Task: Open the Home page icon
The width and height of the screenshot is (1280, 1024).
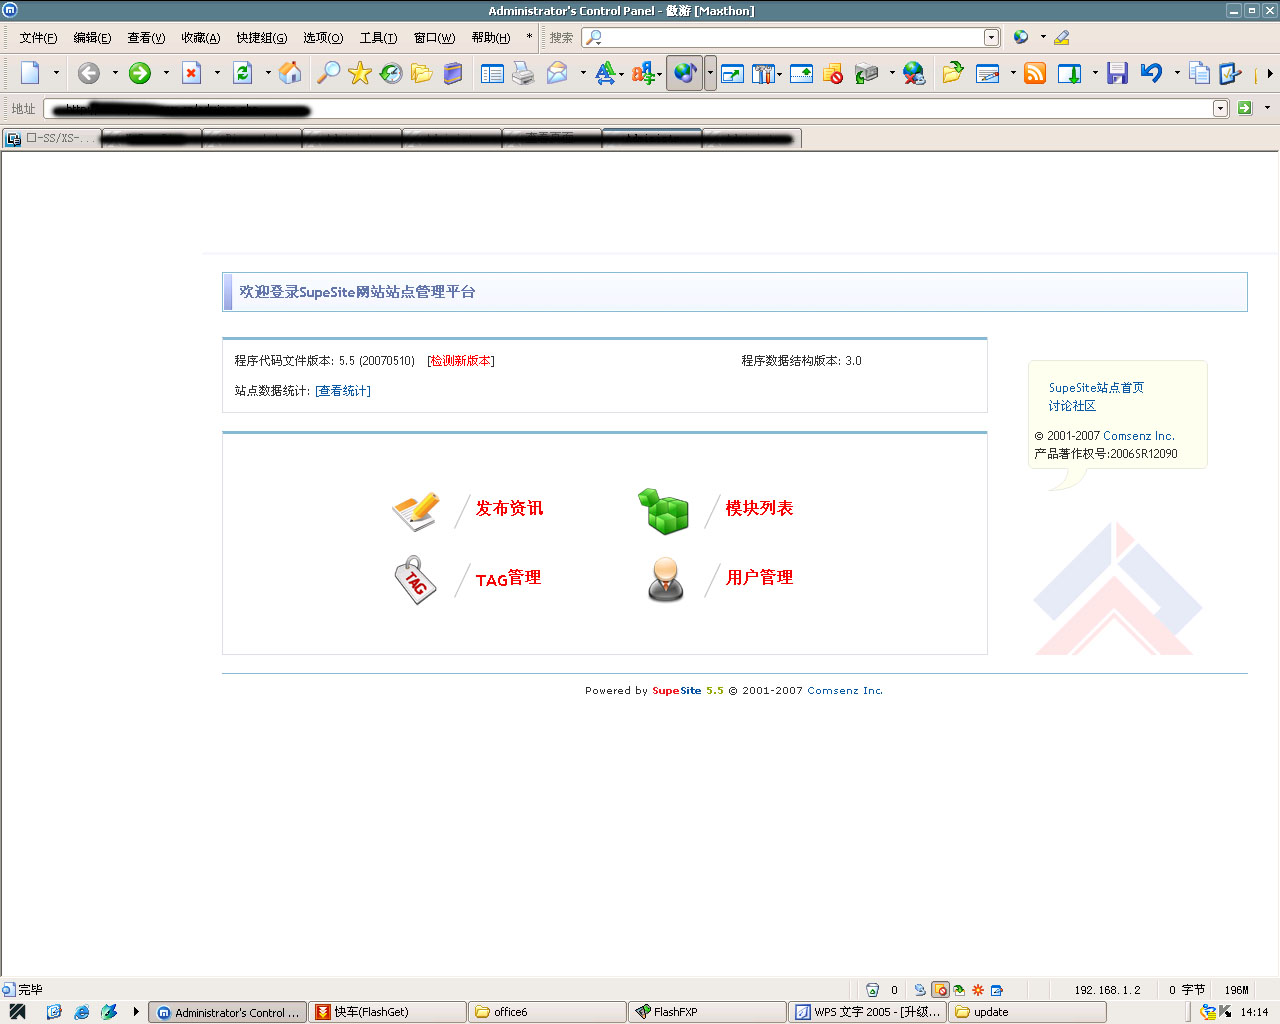Action: (290, 73)
